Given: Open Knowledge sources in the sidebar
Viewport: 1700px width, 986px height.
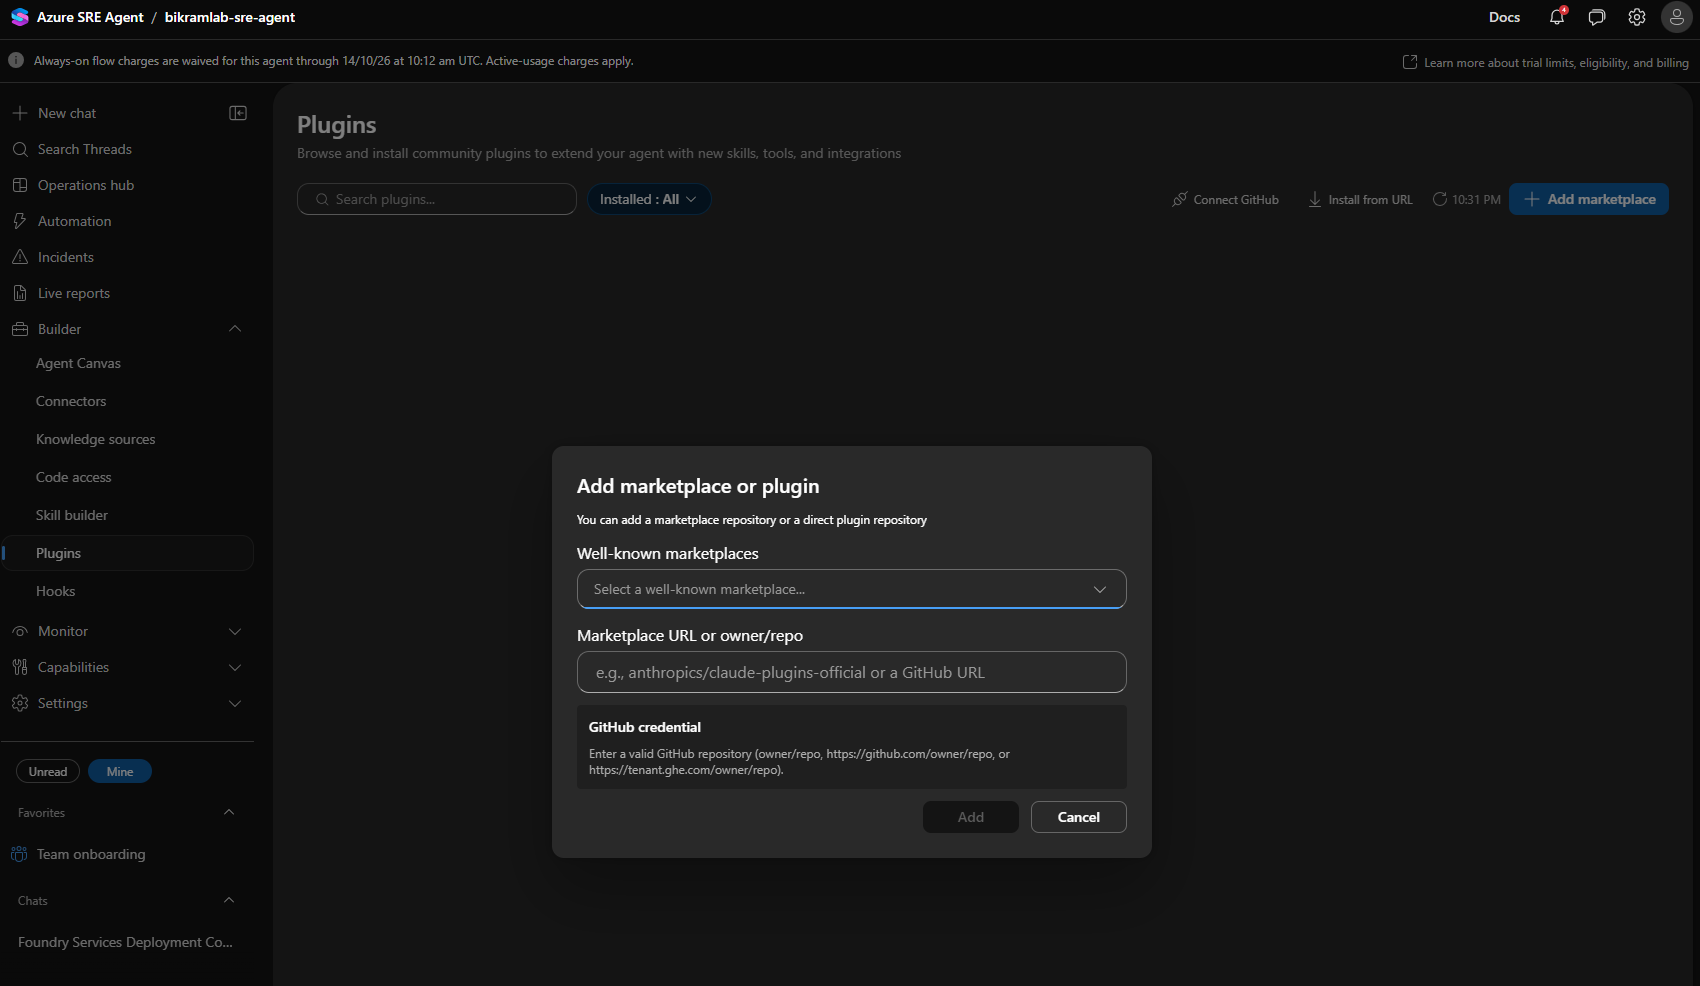Looking at the screenshot, I should click(x=96, y=439).
